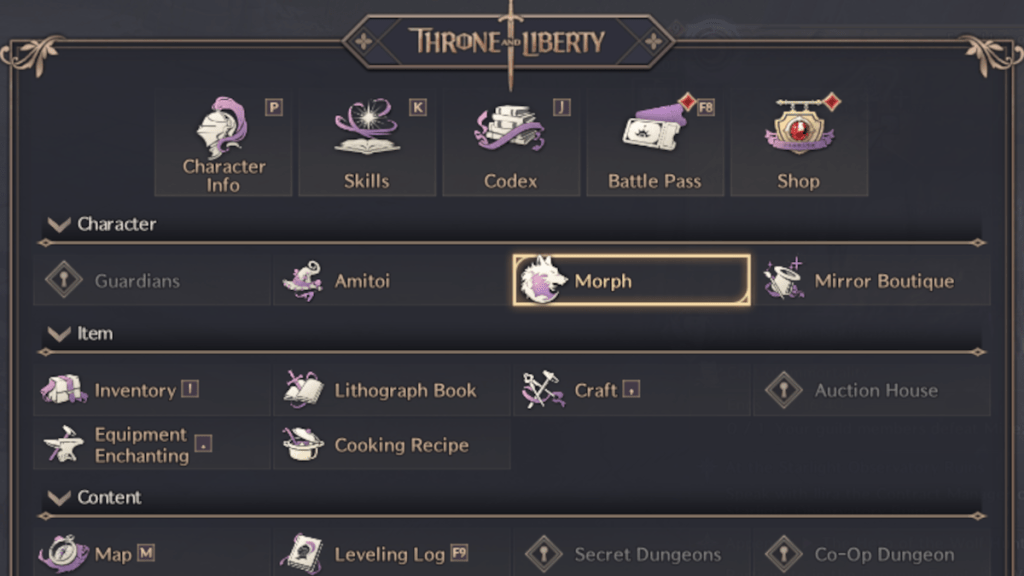Viewport: 1024px width, 576px height.
Task: Click the Inventory parcel icon
Action: [63, 390]
